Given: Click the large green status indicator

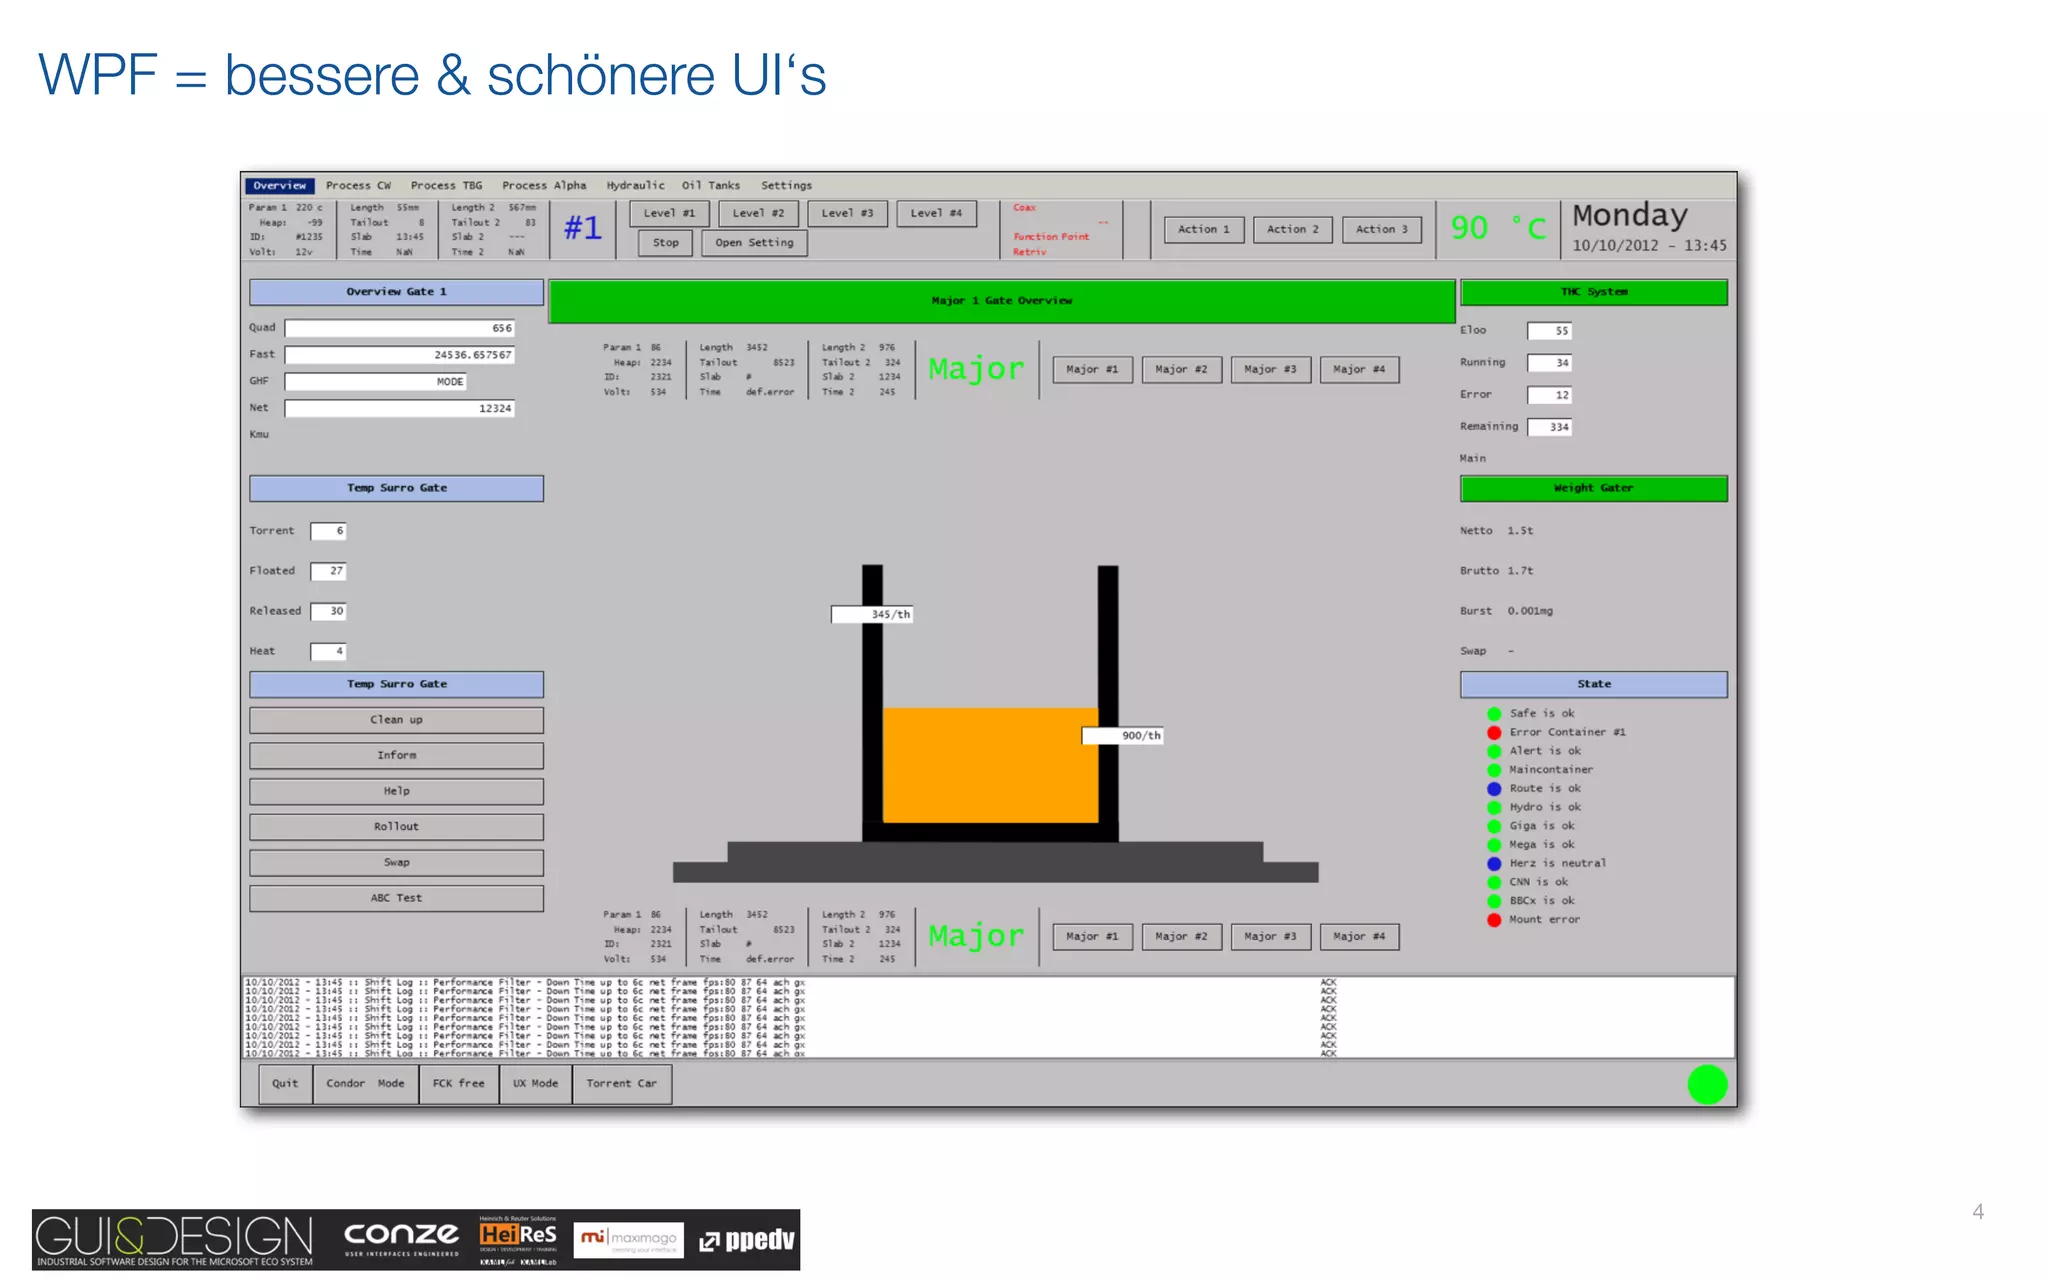Looking at the screenshot, I should click(x=1707, y=1085).
